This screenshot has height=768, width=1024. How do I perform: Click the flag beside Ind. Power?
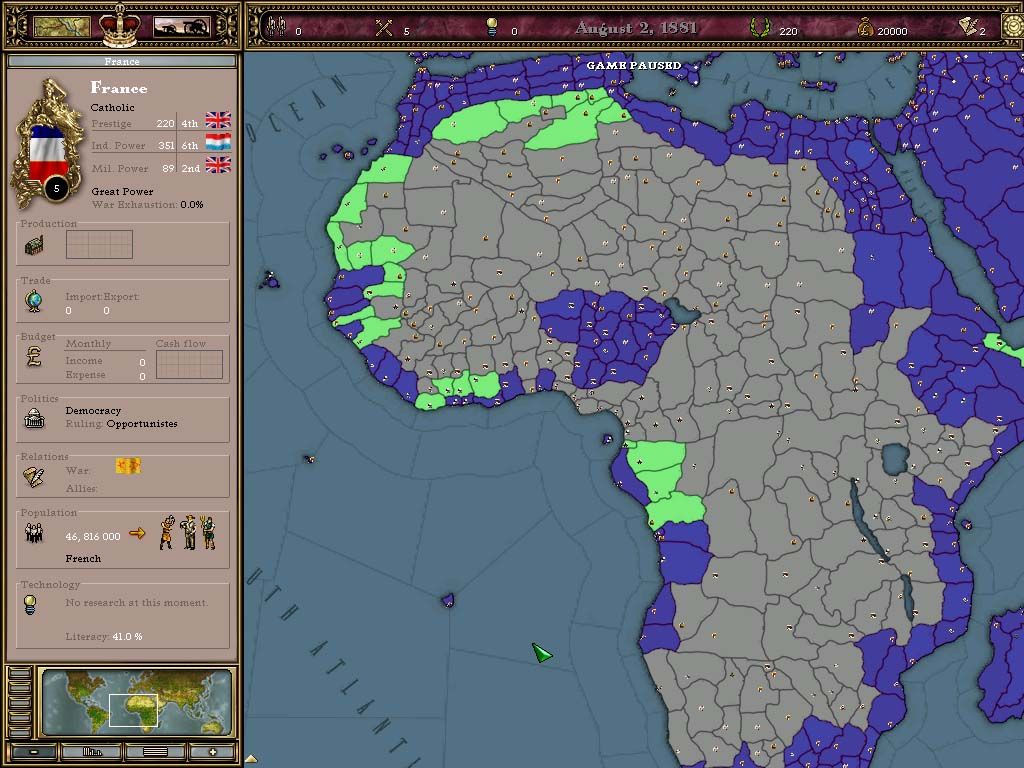point(218,142)
